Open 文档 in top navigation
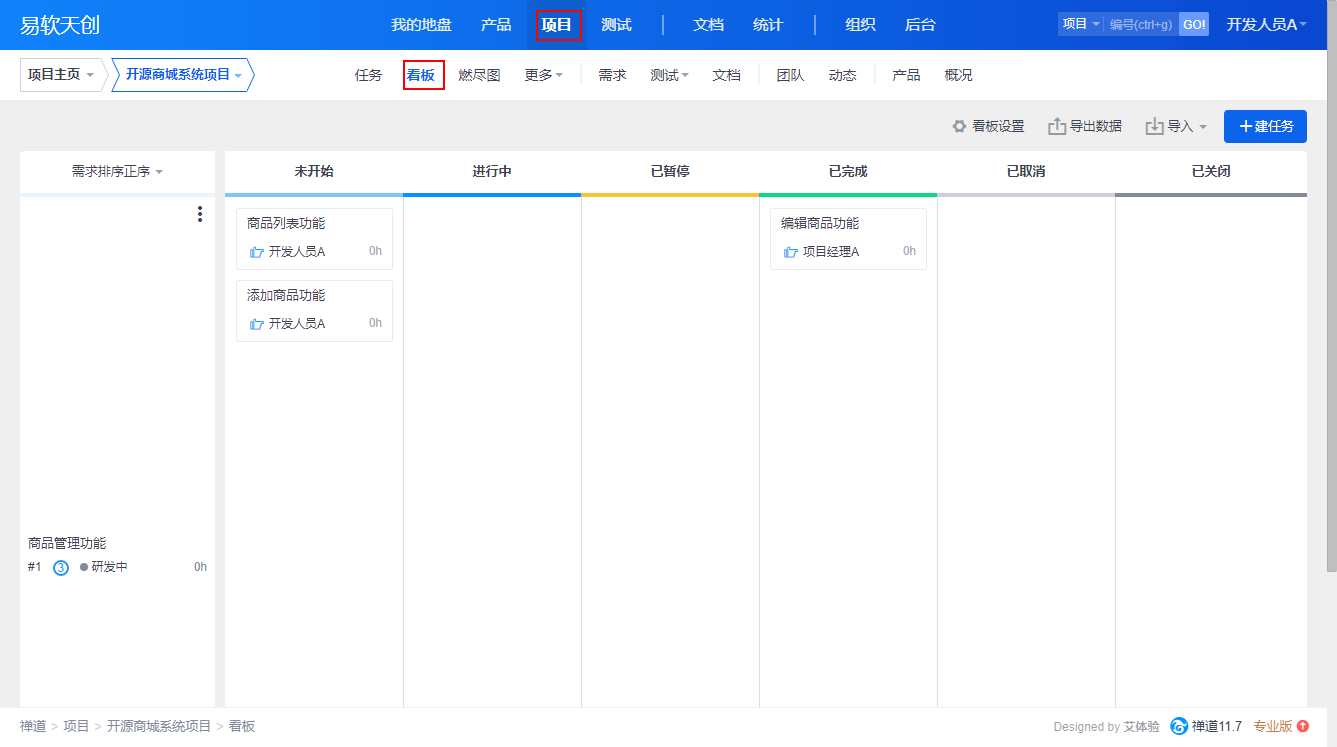This screenshot has width=1337, height=747. click(708, 24)
